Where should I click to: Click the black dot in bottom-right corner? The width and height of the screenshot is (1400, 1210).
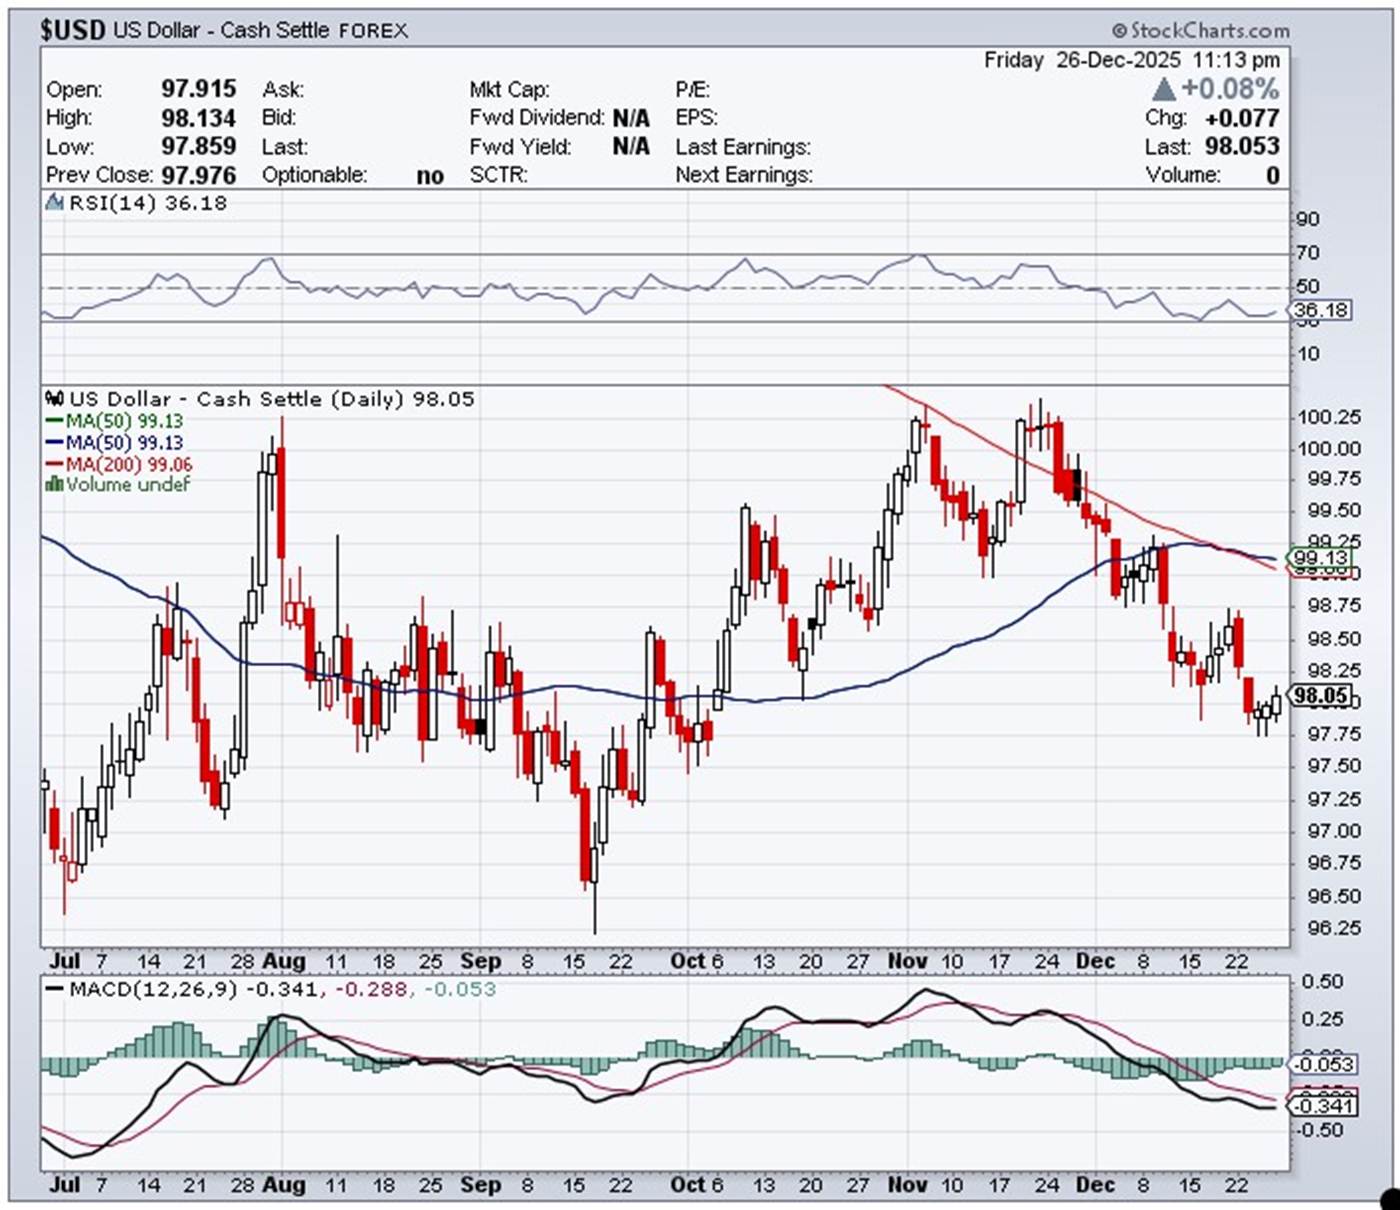[x=1389, y=1197]
